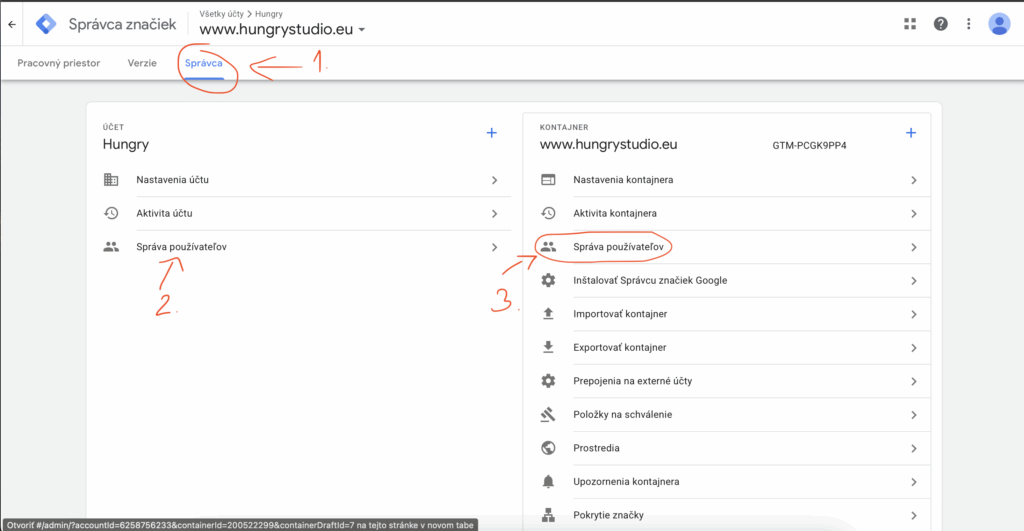This screenshot has width=1024, height=531.
Task: Expand the Aktivita účtu chevron
Action: coord(494,214)
